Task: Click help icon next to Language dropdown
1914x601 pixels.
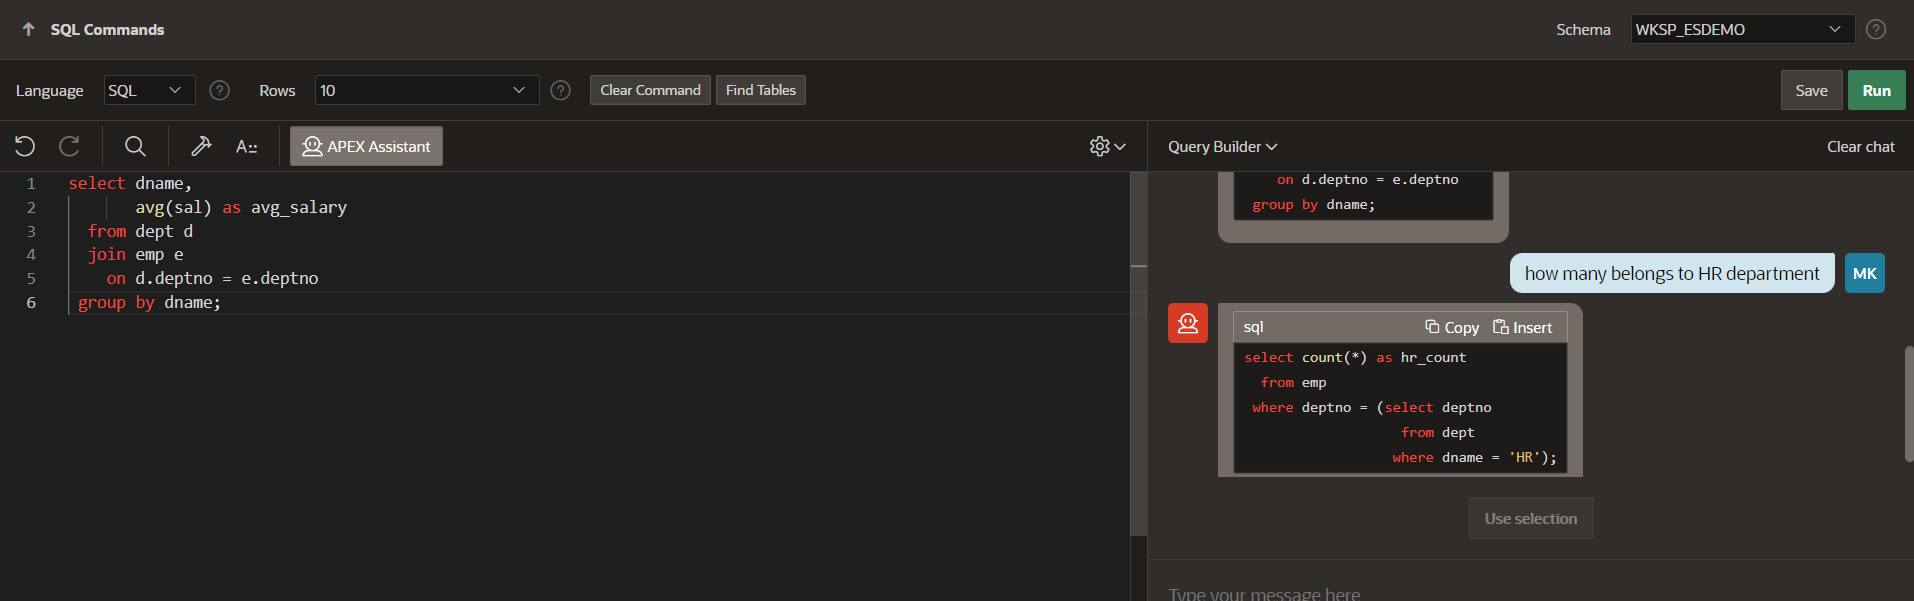Action: [x=219, y=91]
